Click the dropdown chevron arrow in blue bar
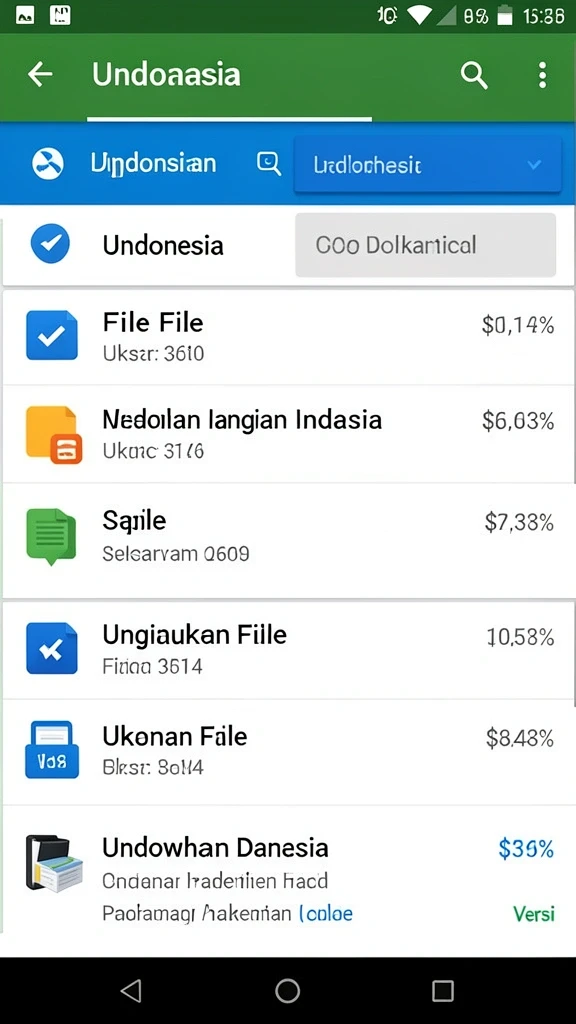 pos(534,165)
